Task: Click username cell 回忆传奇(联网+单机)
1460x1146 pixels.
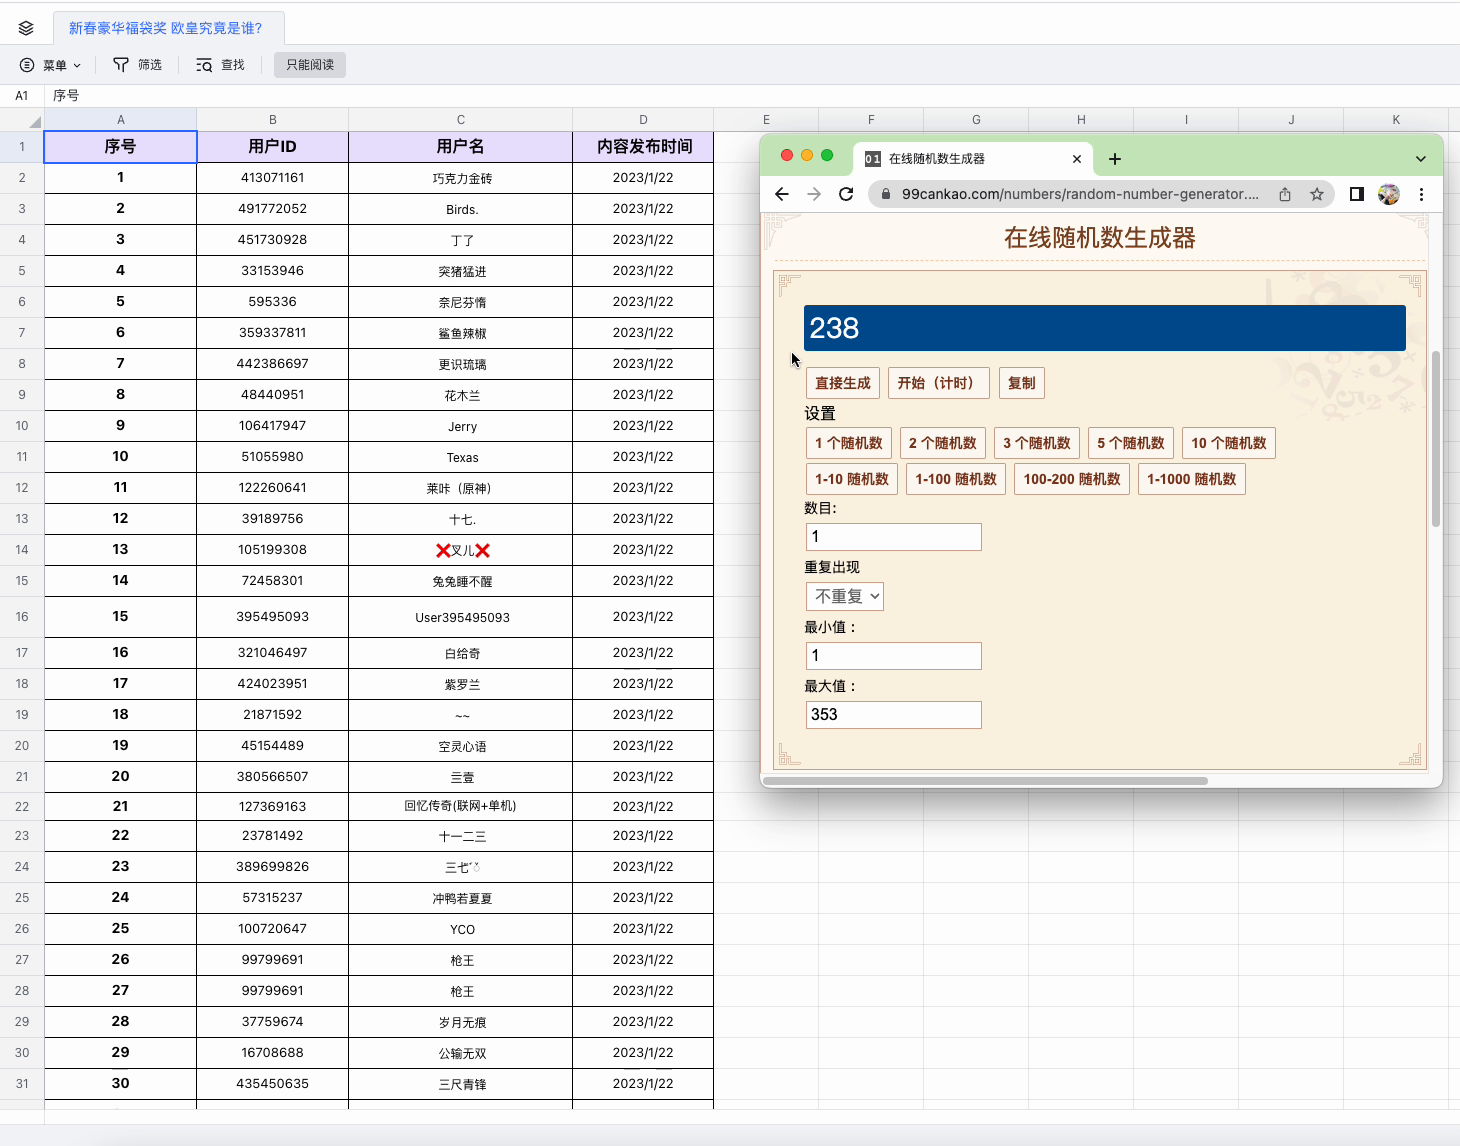Action: coord(461,806)
